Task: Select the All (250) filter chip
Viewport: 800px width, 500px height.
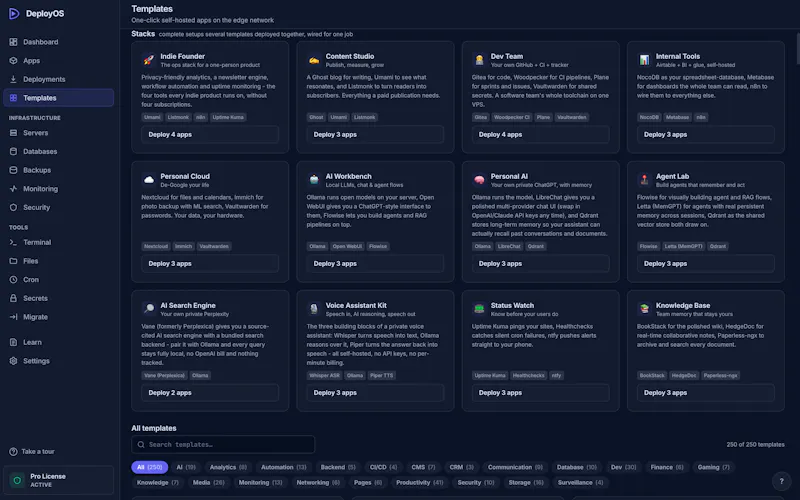Action: 149,467
